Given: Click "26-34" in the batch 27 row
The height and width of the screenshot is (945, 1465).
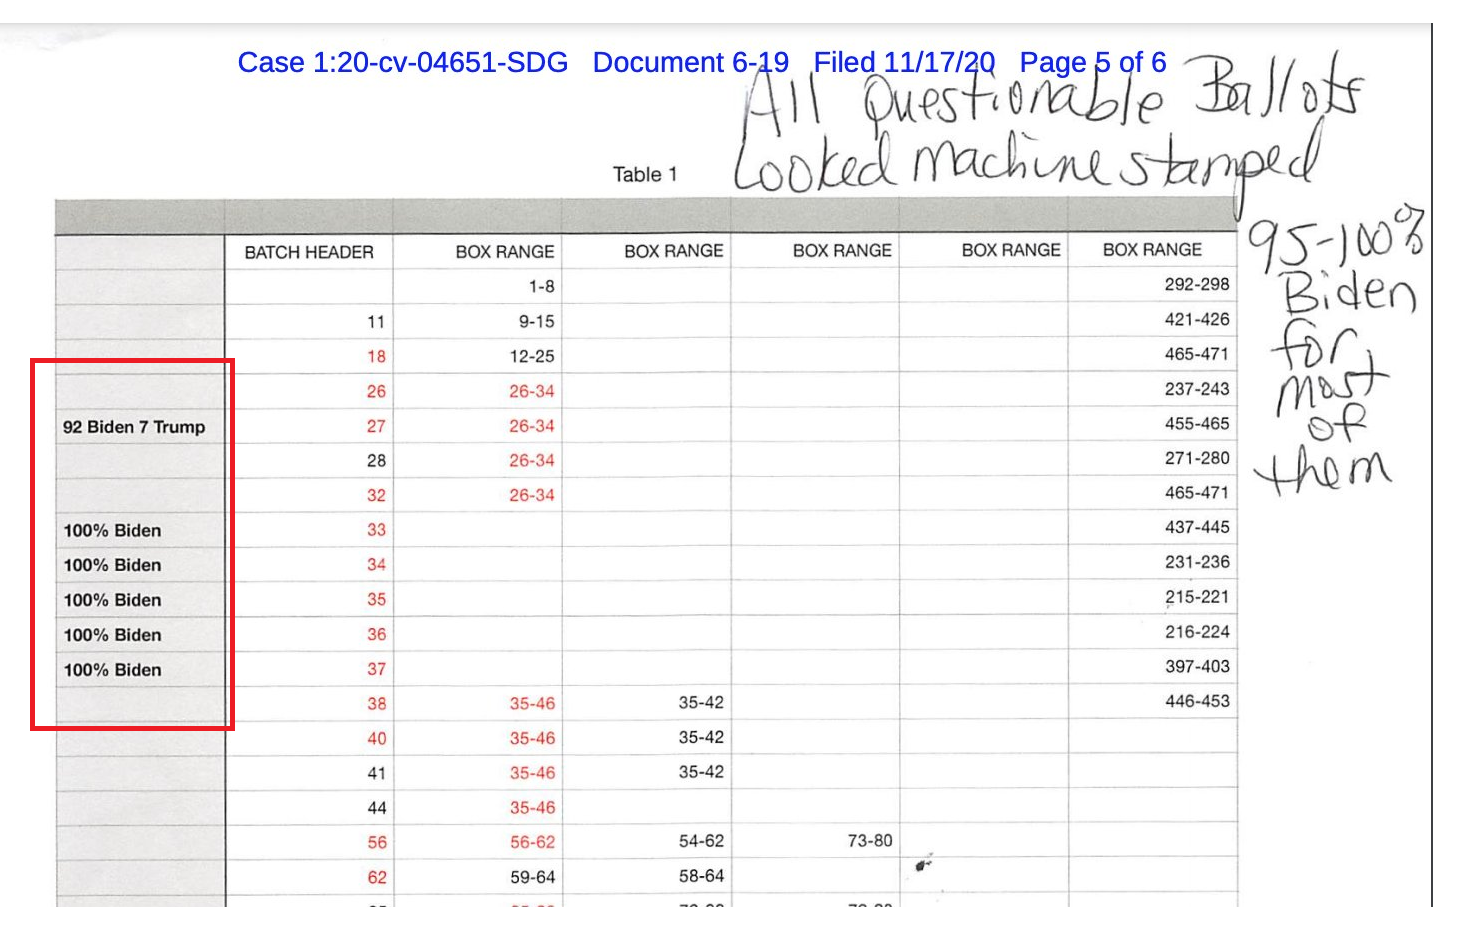Looking at the screenshot, I should coord(532,426).
